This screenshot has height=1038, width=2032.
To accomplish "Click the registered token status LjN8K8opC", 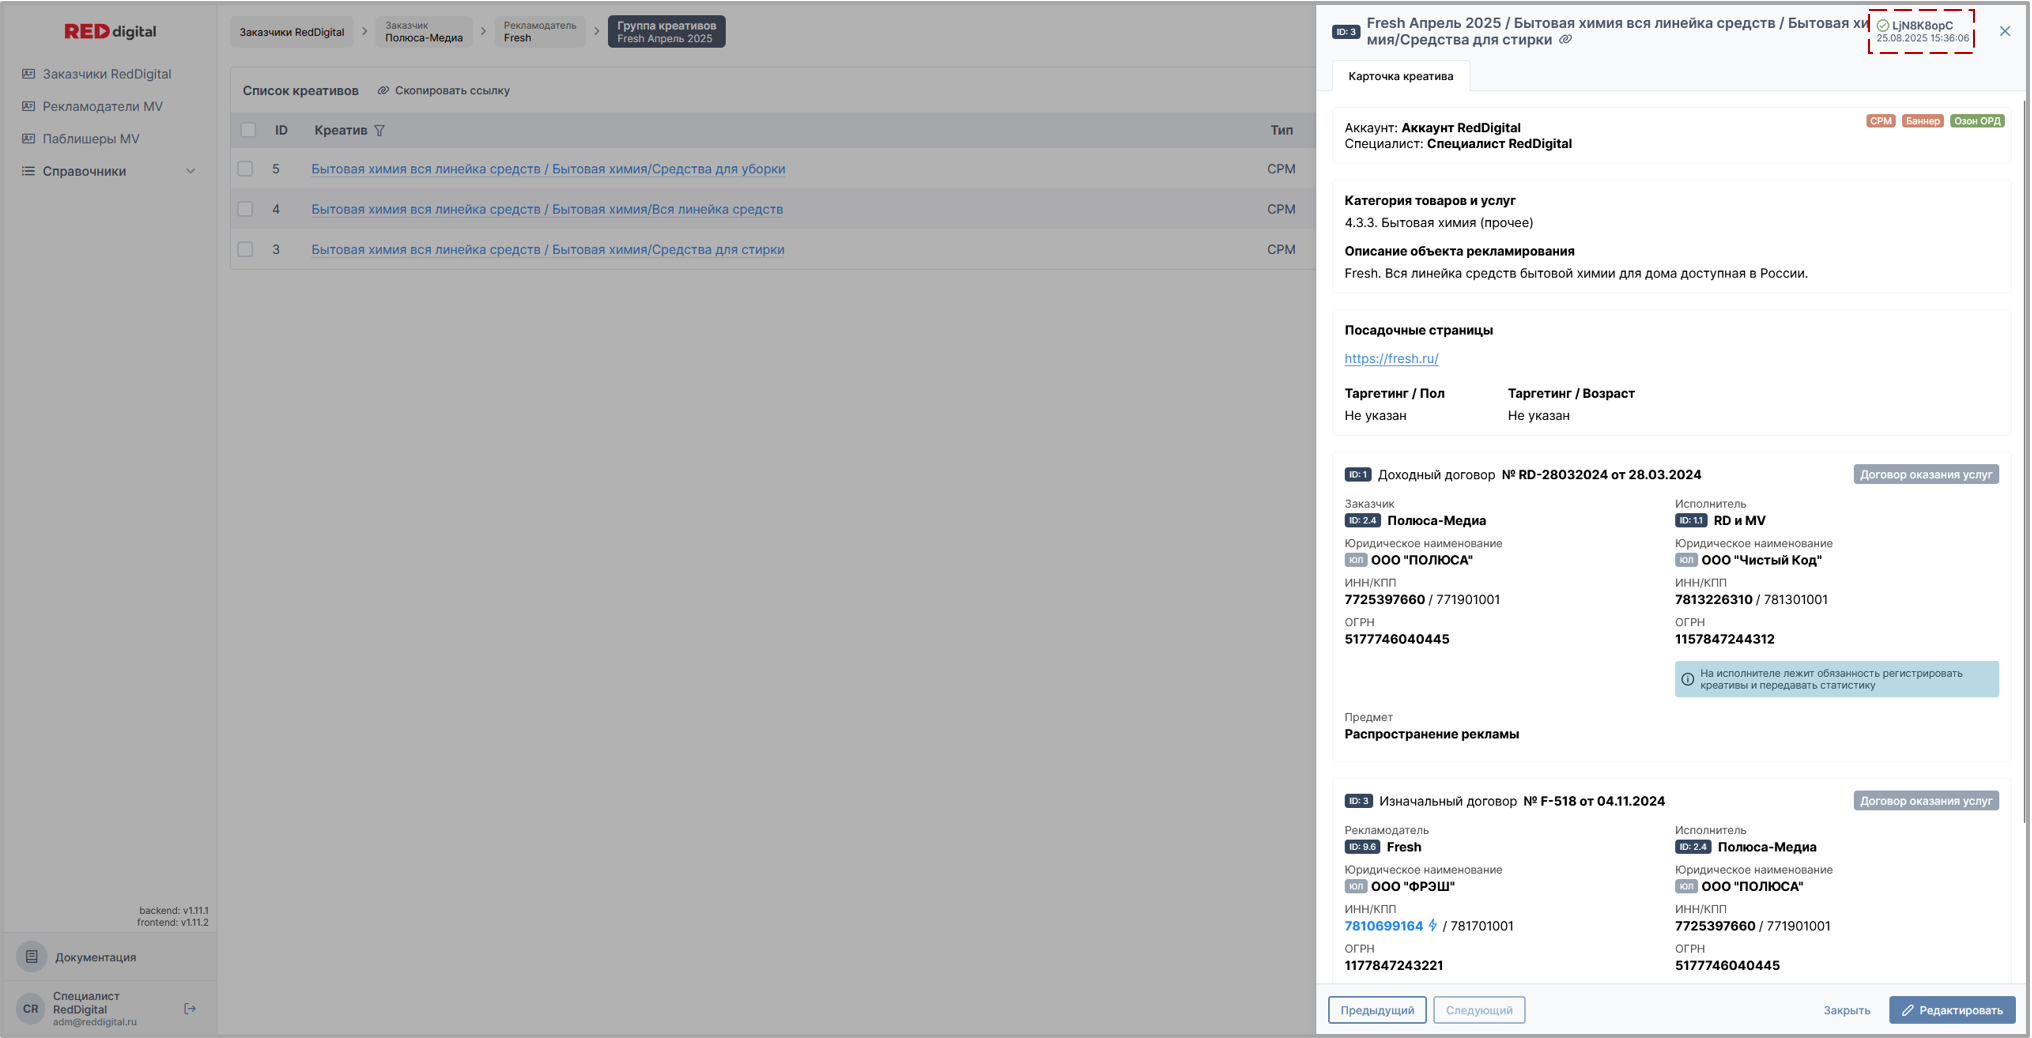I will coord(1920,31).
